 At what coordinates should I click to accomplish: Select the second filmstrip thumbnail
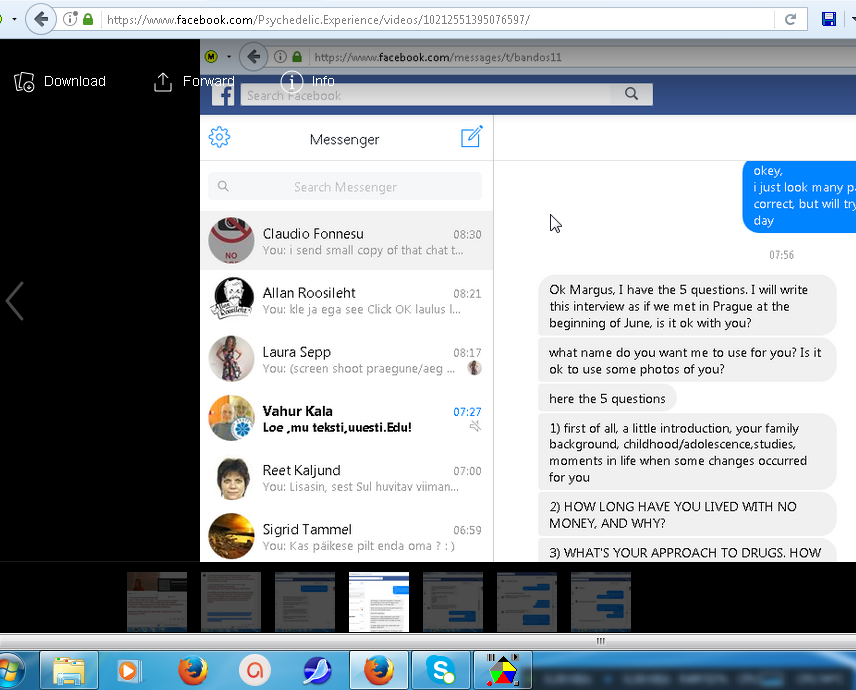point(231,602)
